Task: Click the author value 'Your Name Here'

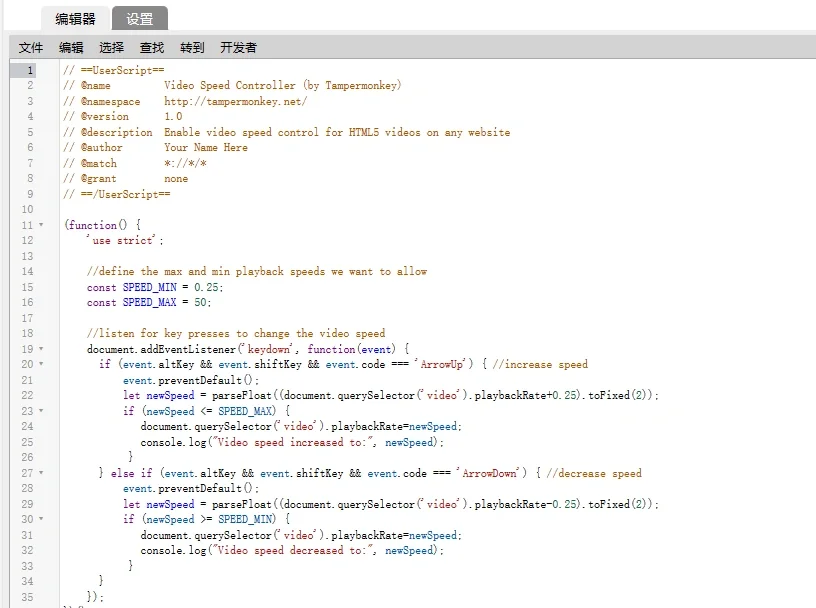Action: coord(206,148)
